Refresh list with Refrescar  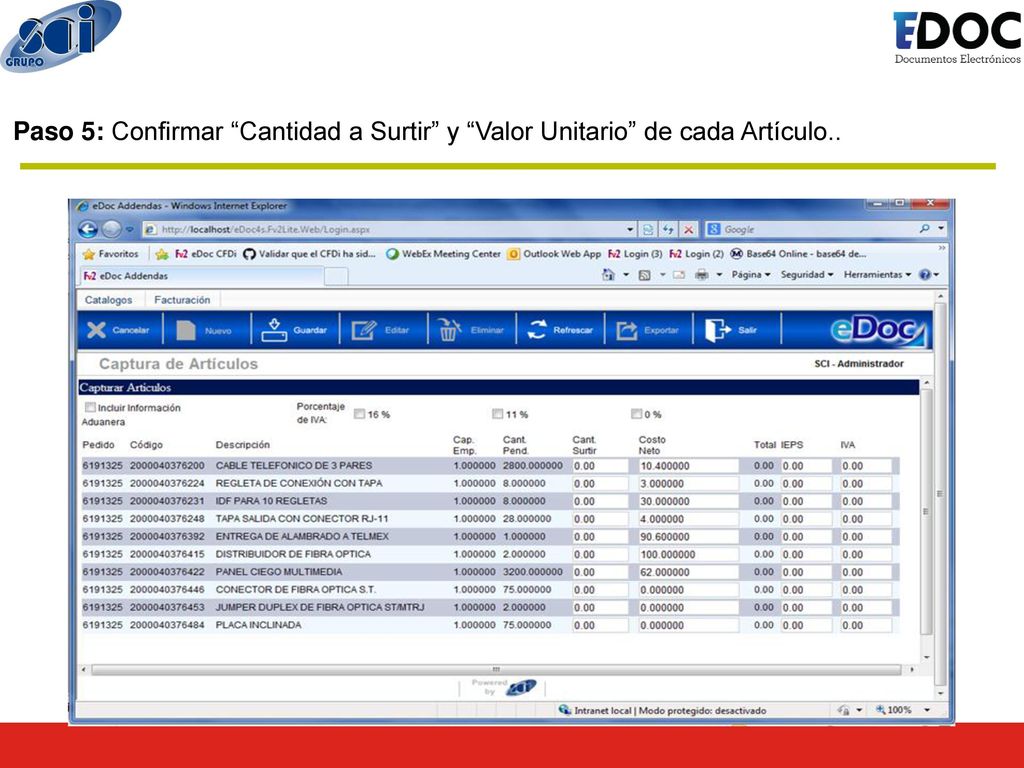(x=560, y=330)
